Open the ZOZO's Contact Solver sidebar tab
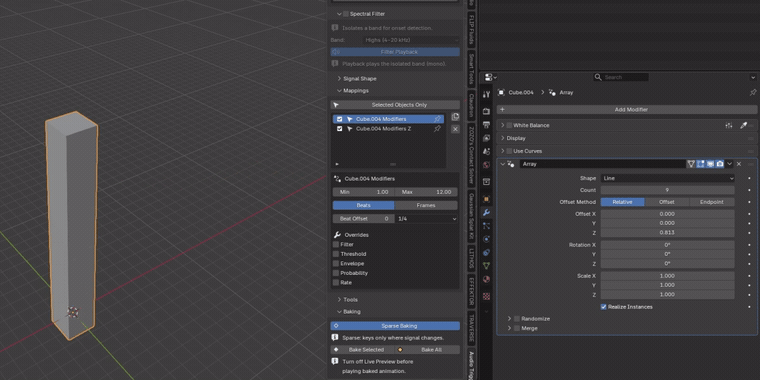This screenshot has height=380, width=760. point(471,155)
